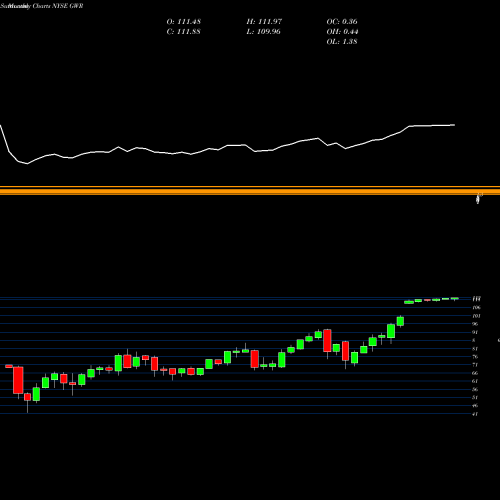Click the orange horizontal indicator band
This screenshot has width=500, height=500.
point(250,191)
